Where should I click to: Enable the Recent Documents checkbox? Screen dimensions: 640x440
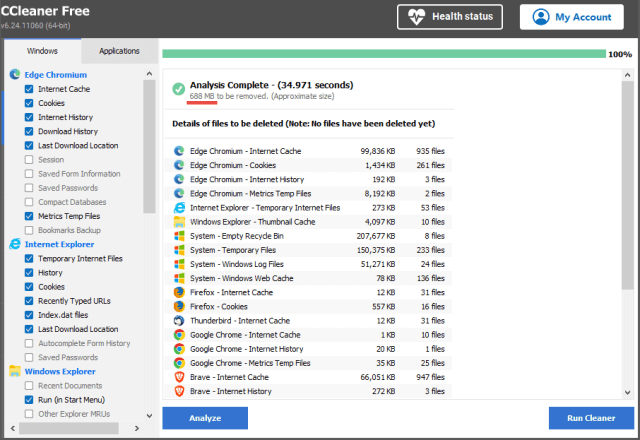(x=29, y=386)
